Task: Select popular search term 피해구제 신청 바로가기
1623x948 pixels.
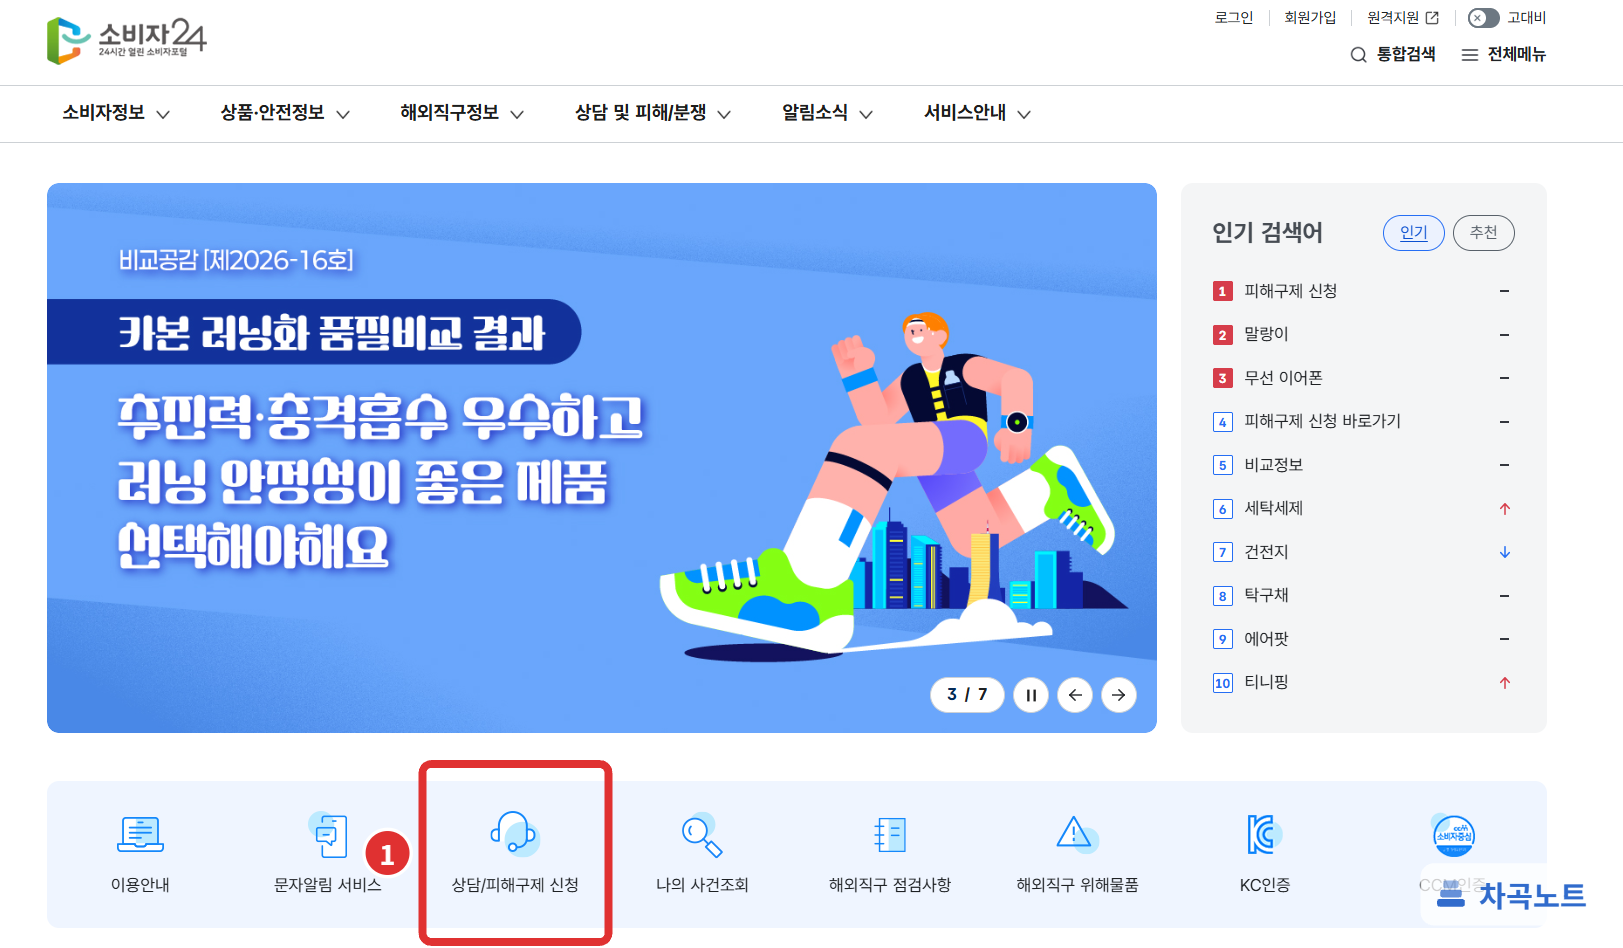Action: click(x=1322, y=421)
